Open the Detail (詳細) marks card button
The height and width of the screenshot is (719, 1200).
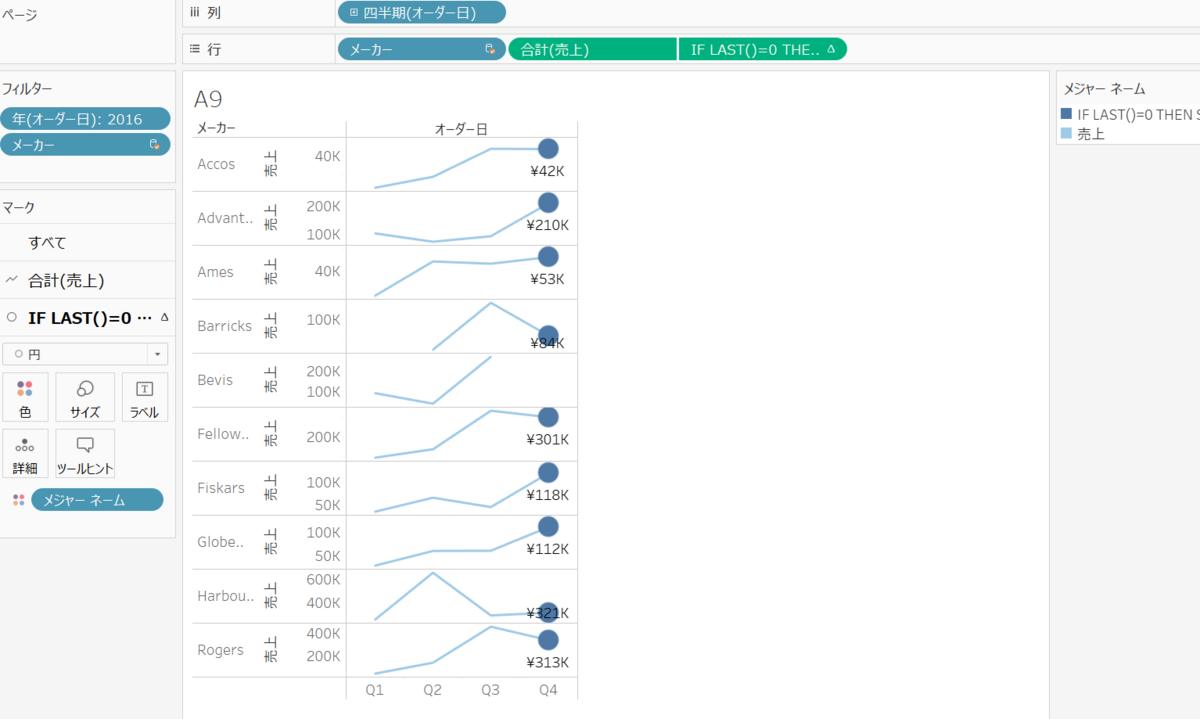[25, 453]
